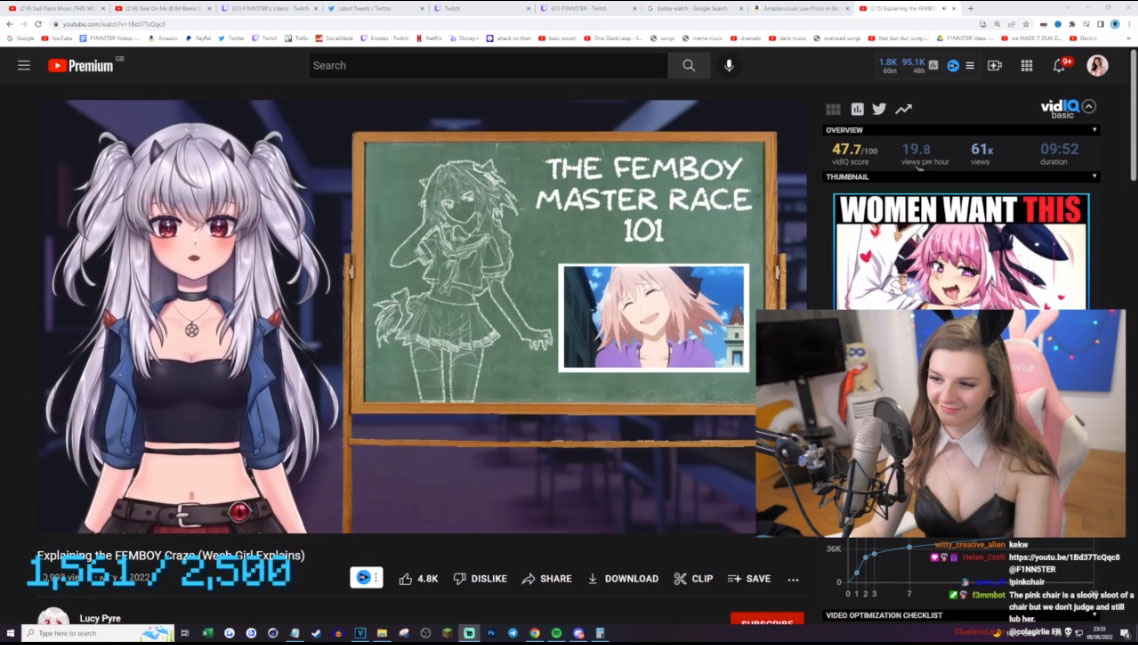Switch to the barbie watch Google Search tab

pyautogui.click(x=696, y=9)
